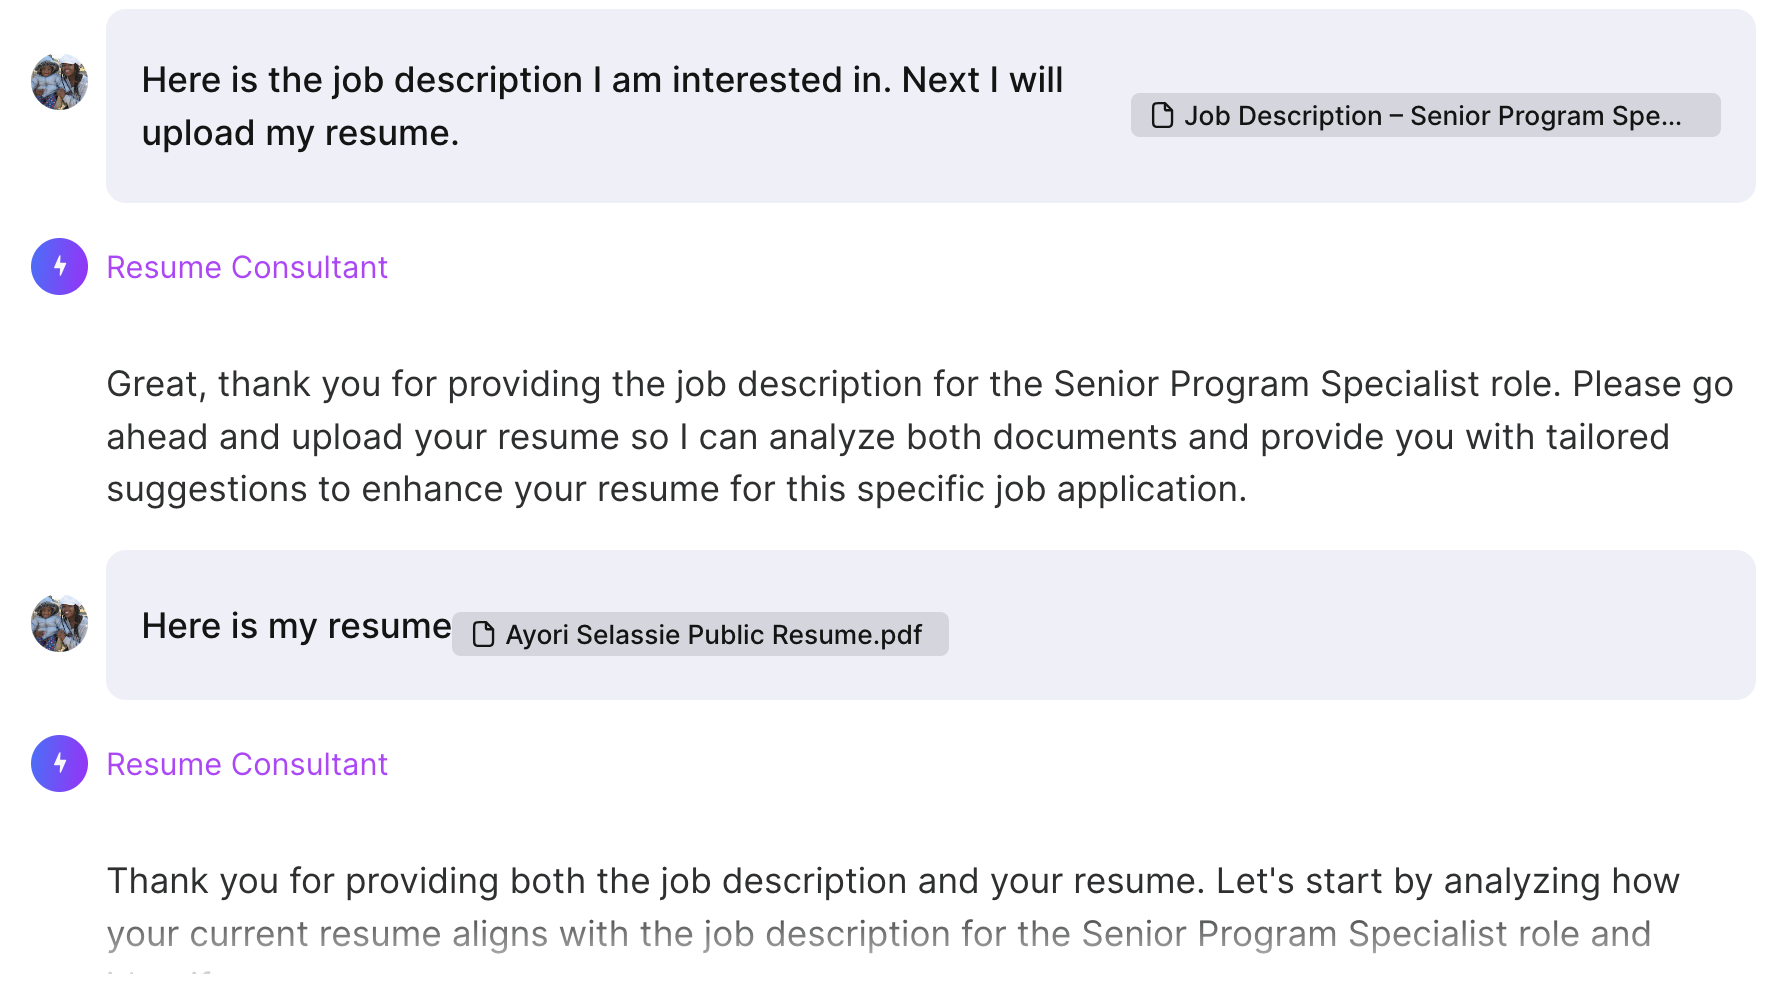
Task: Click the "Senior Program Specialist role. Please go" text
Action: (1392, 384)
